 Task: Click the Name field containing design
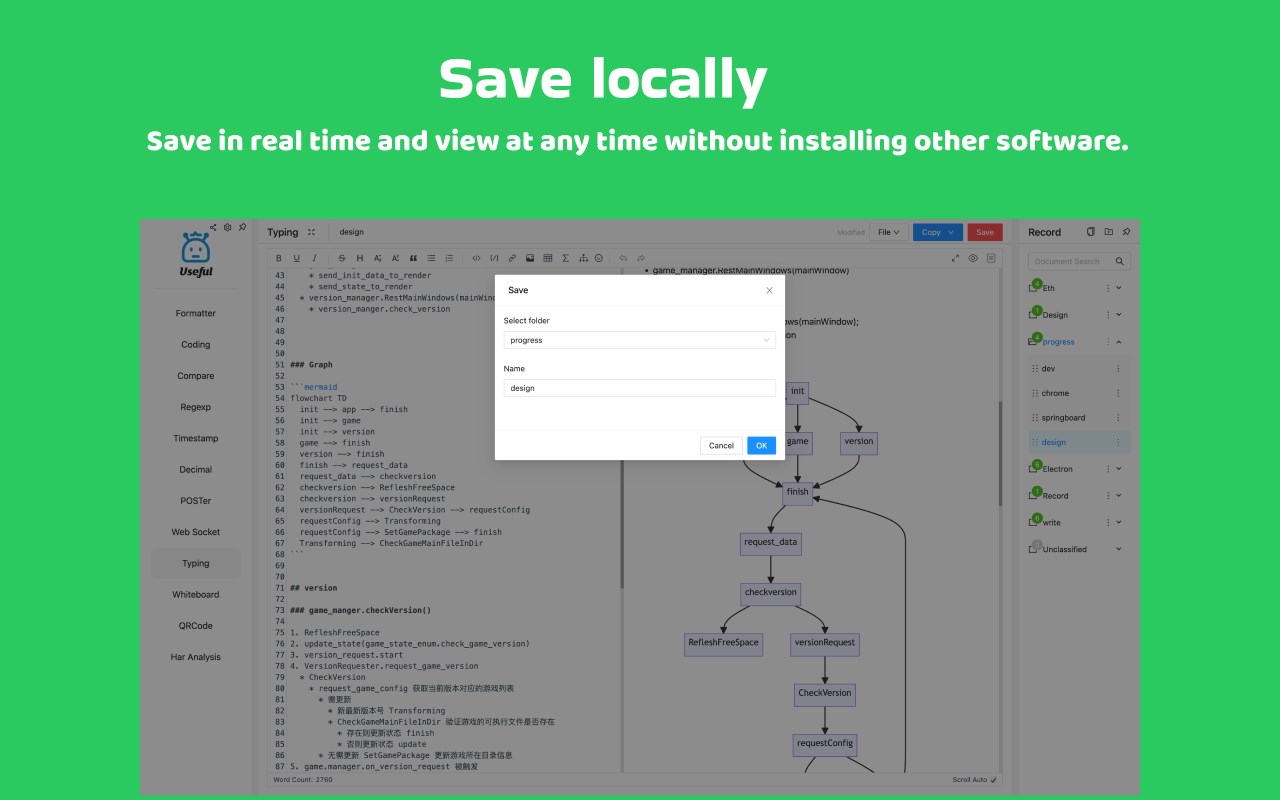(x=640, y=388)
